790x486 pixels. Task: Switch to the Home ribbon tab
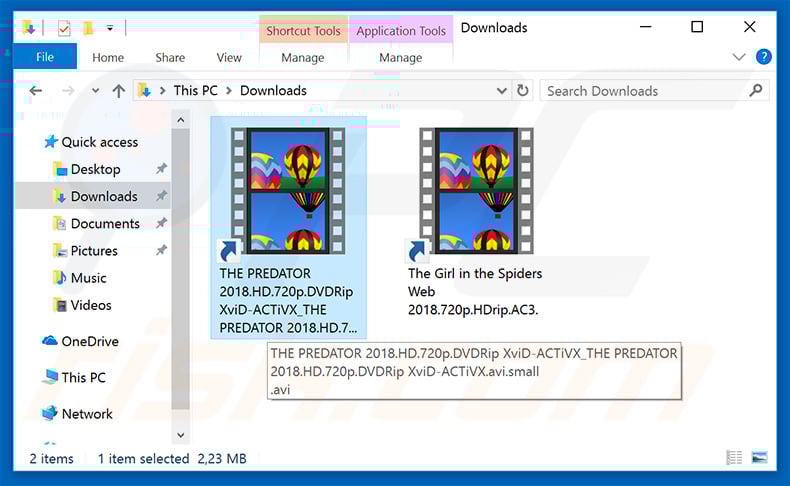tap(108, 58)
